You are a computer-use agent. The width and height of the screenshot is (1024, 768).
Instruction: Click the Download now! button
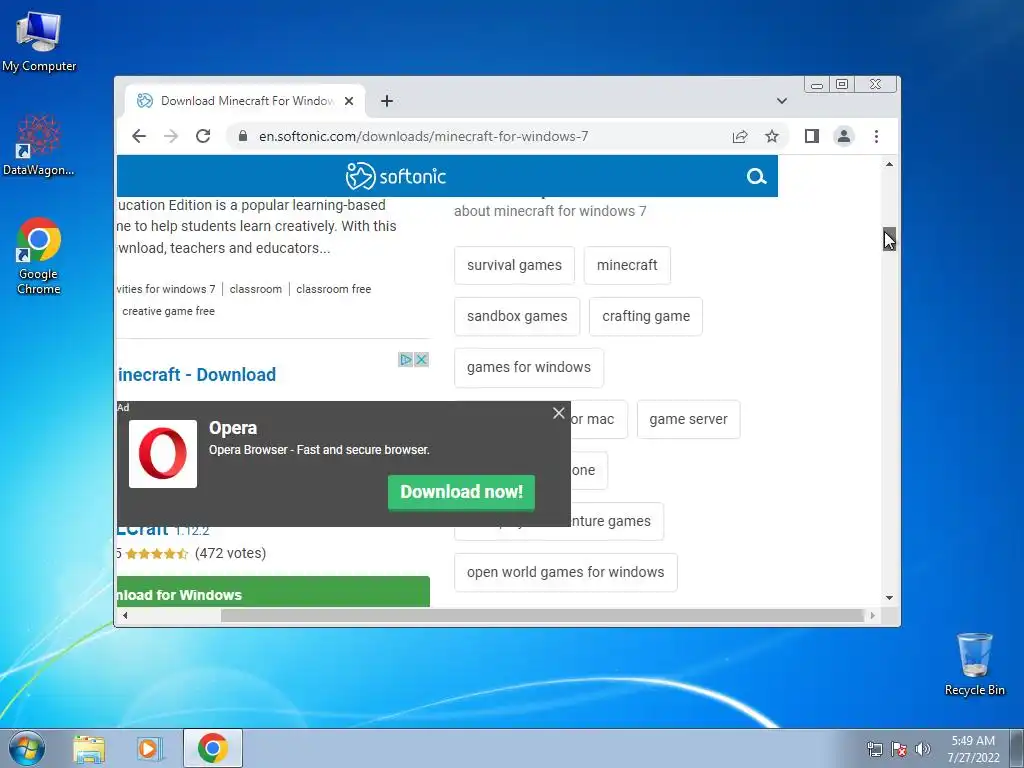click(461, 492)
